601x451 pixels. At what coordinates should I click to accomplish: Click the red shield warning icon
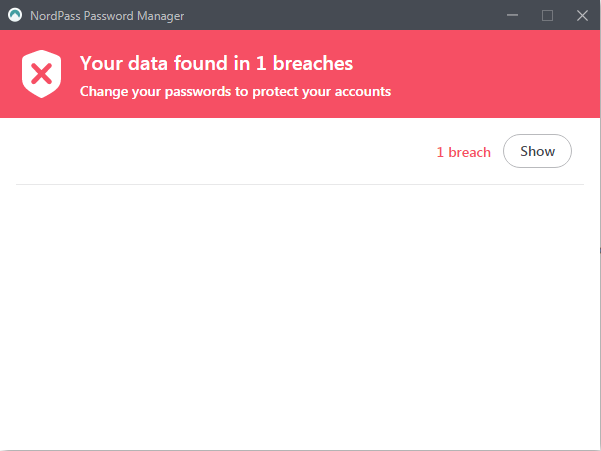[x=41, y=73]
